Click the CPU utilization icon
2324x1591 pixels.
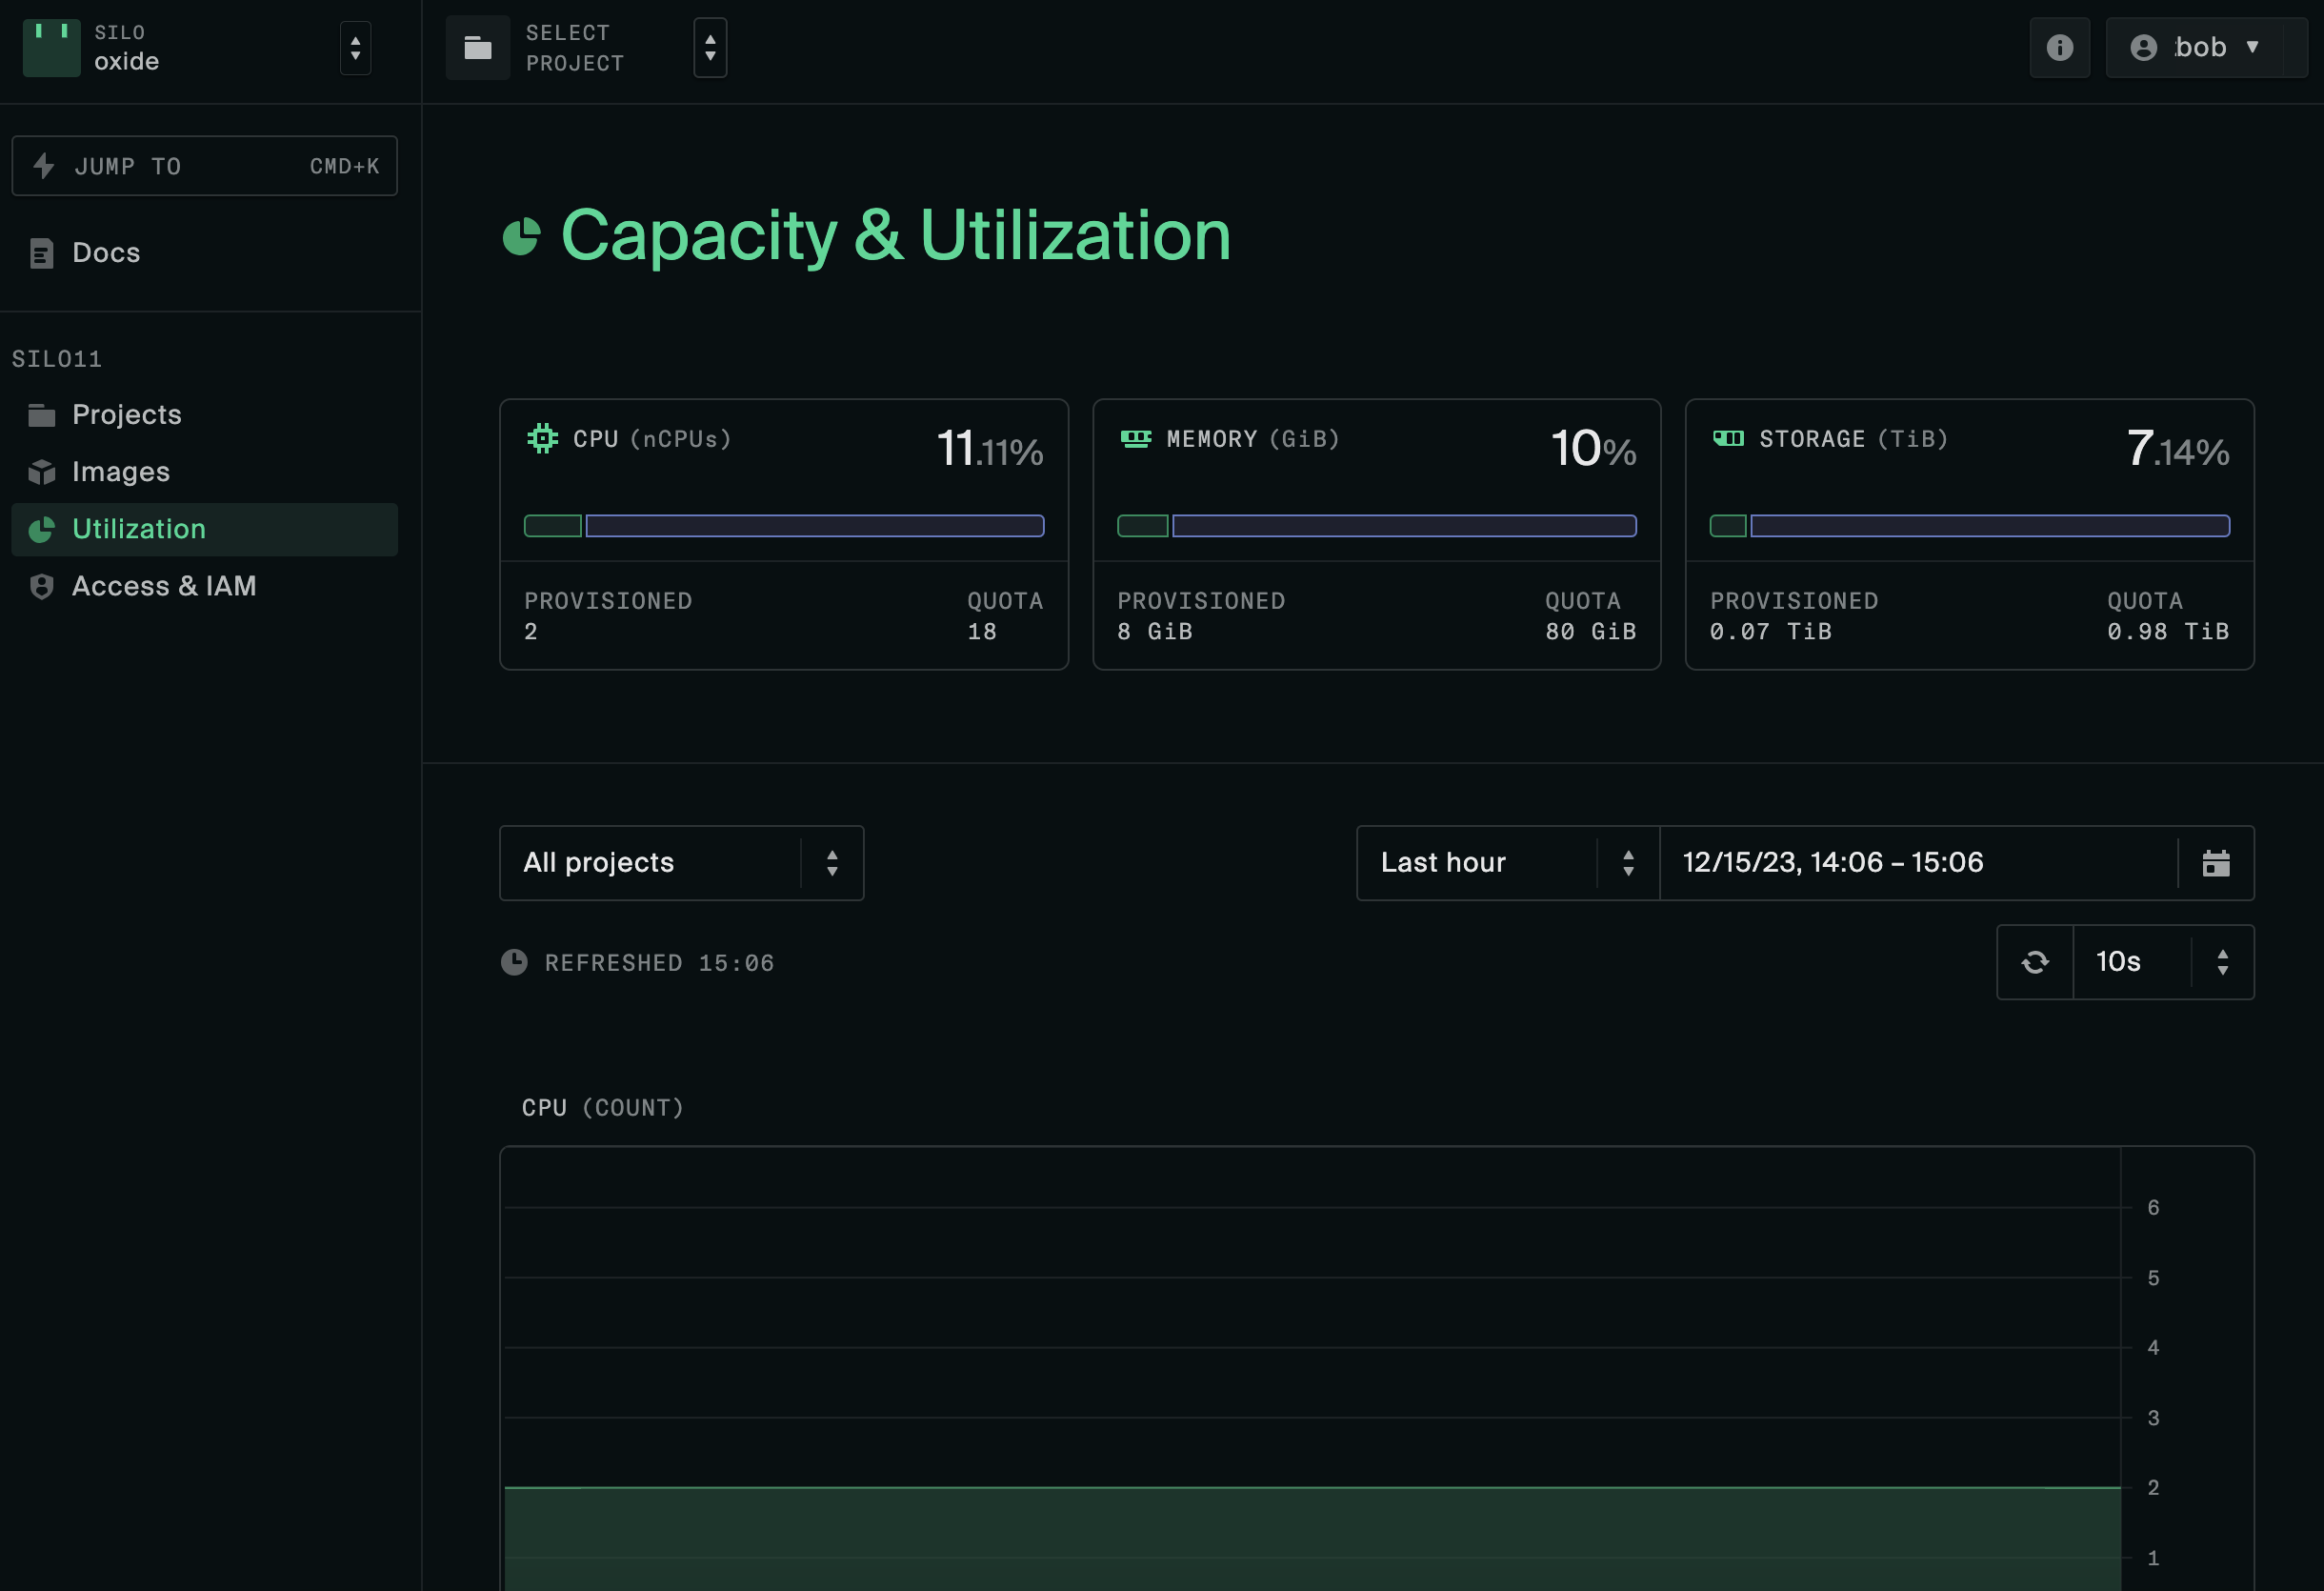coord(542,438)
